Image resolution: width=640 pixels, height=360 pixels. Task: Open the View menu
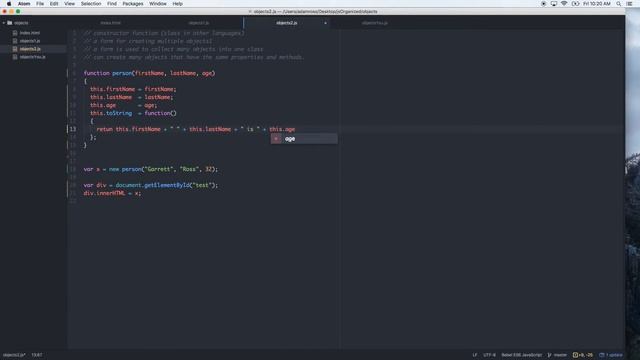(x=69, y=4)
